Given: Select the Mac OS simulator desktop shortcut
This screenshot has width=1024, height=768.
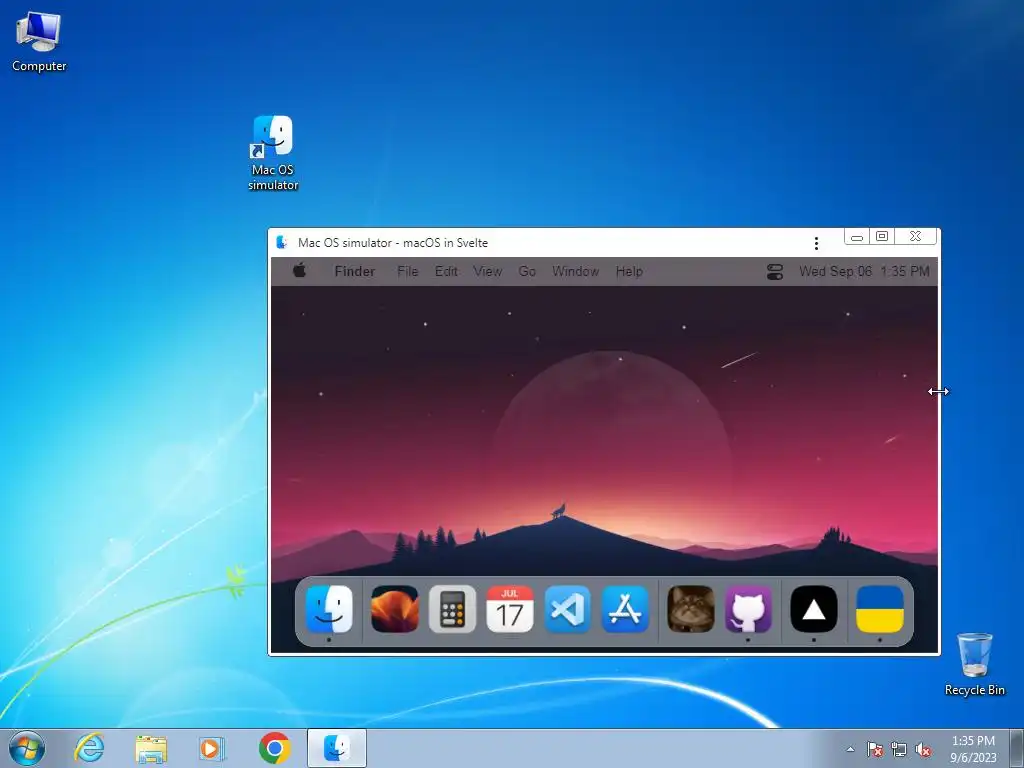Looking at the screenshot, I should 273,153.
